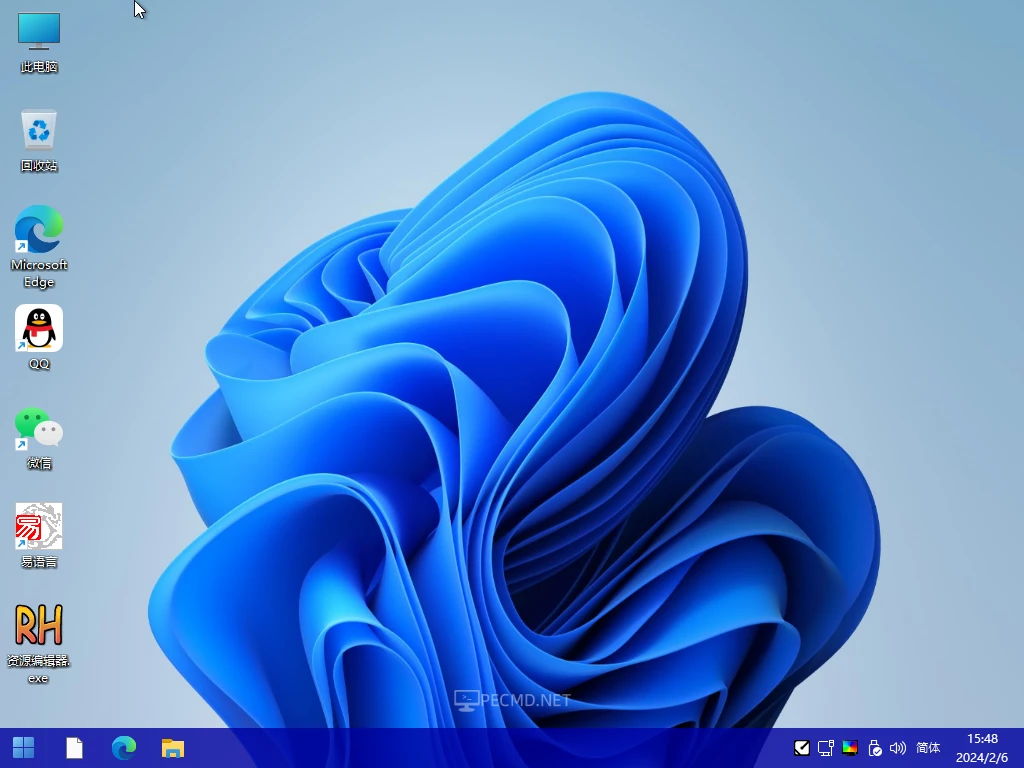
Task: Open the network computer tray icon
Action: pos(826,748)
